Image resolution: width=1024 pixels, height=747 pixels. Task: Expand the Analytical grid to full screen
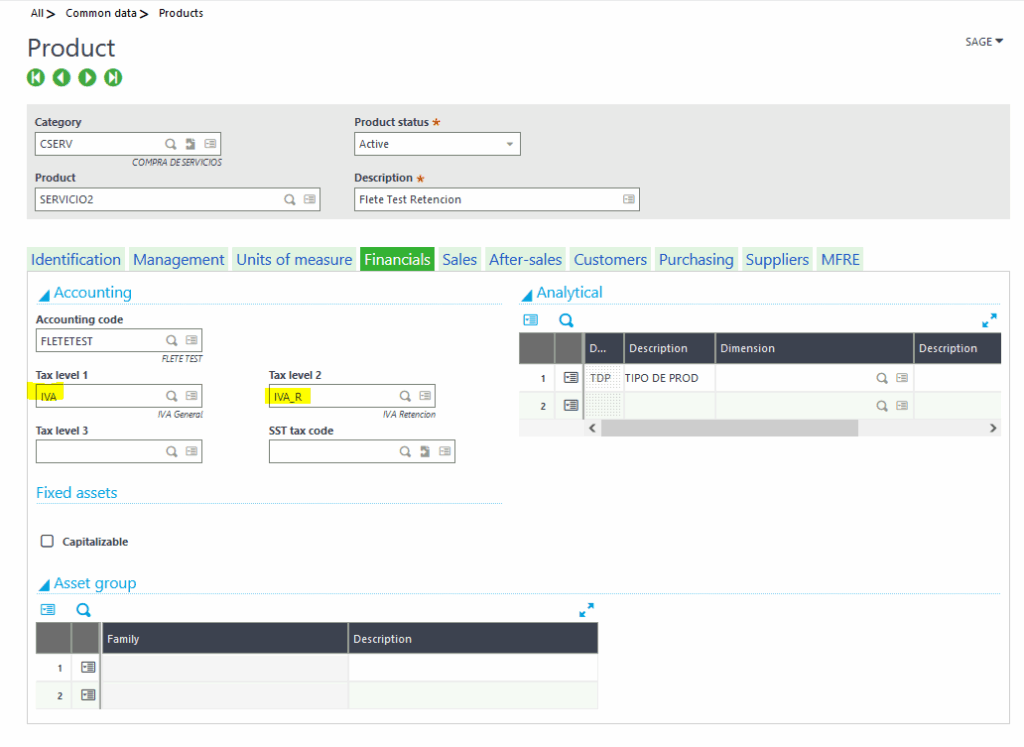[989, 320]
